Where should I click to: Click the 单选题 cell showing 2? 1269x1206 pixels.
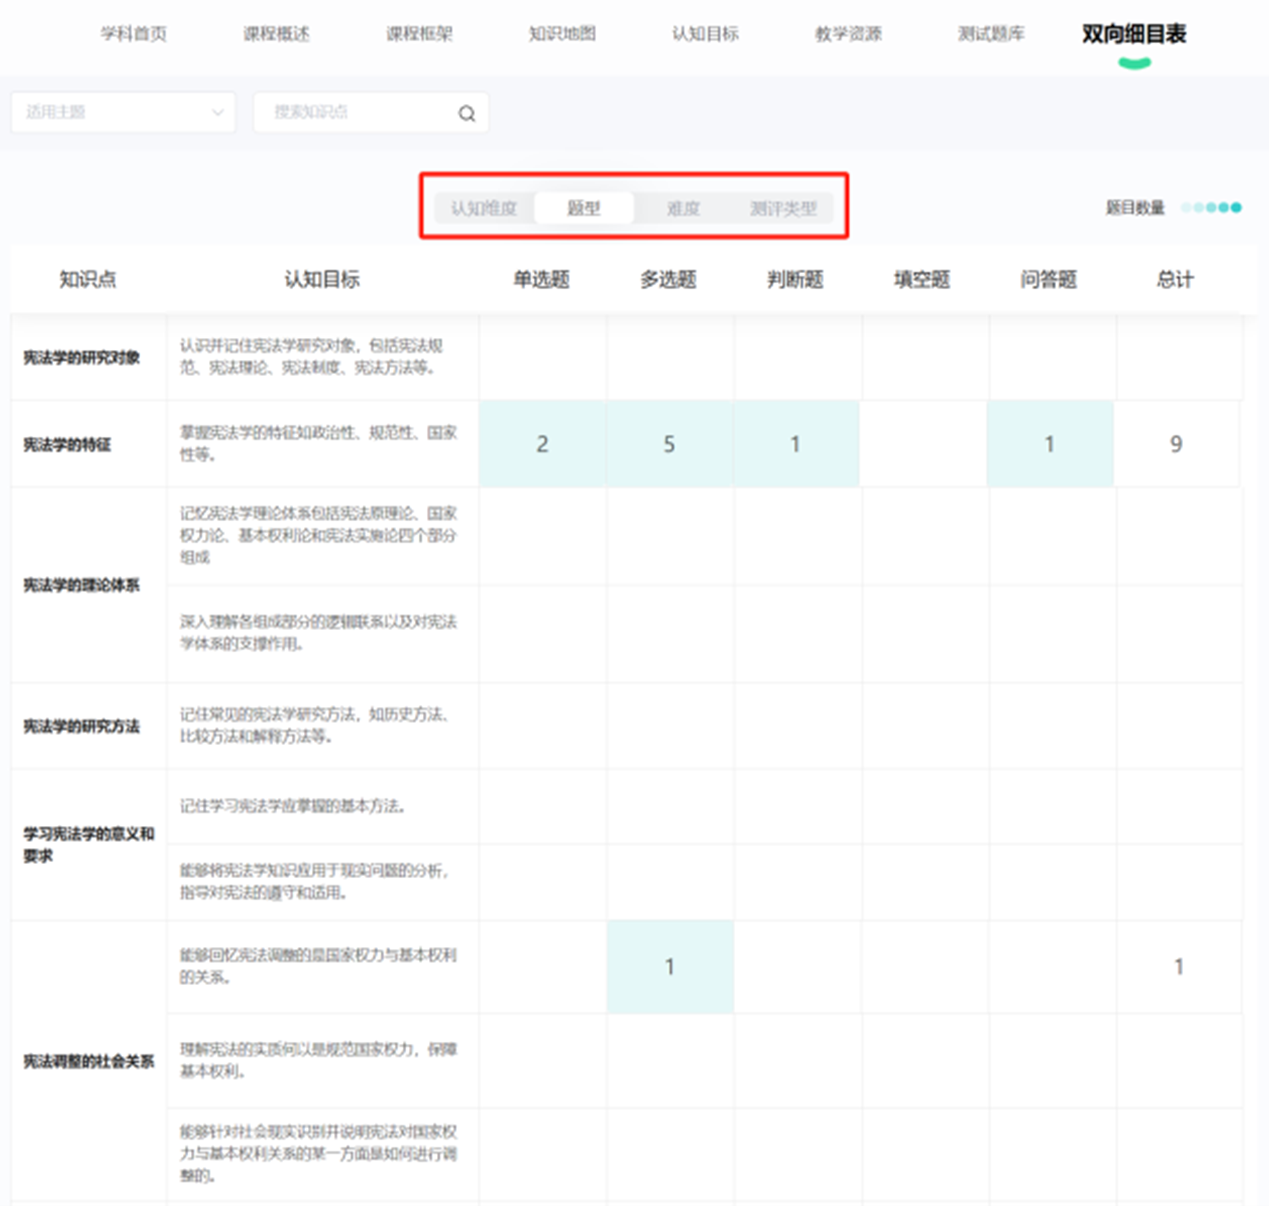542,444
